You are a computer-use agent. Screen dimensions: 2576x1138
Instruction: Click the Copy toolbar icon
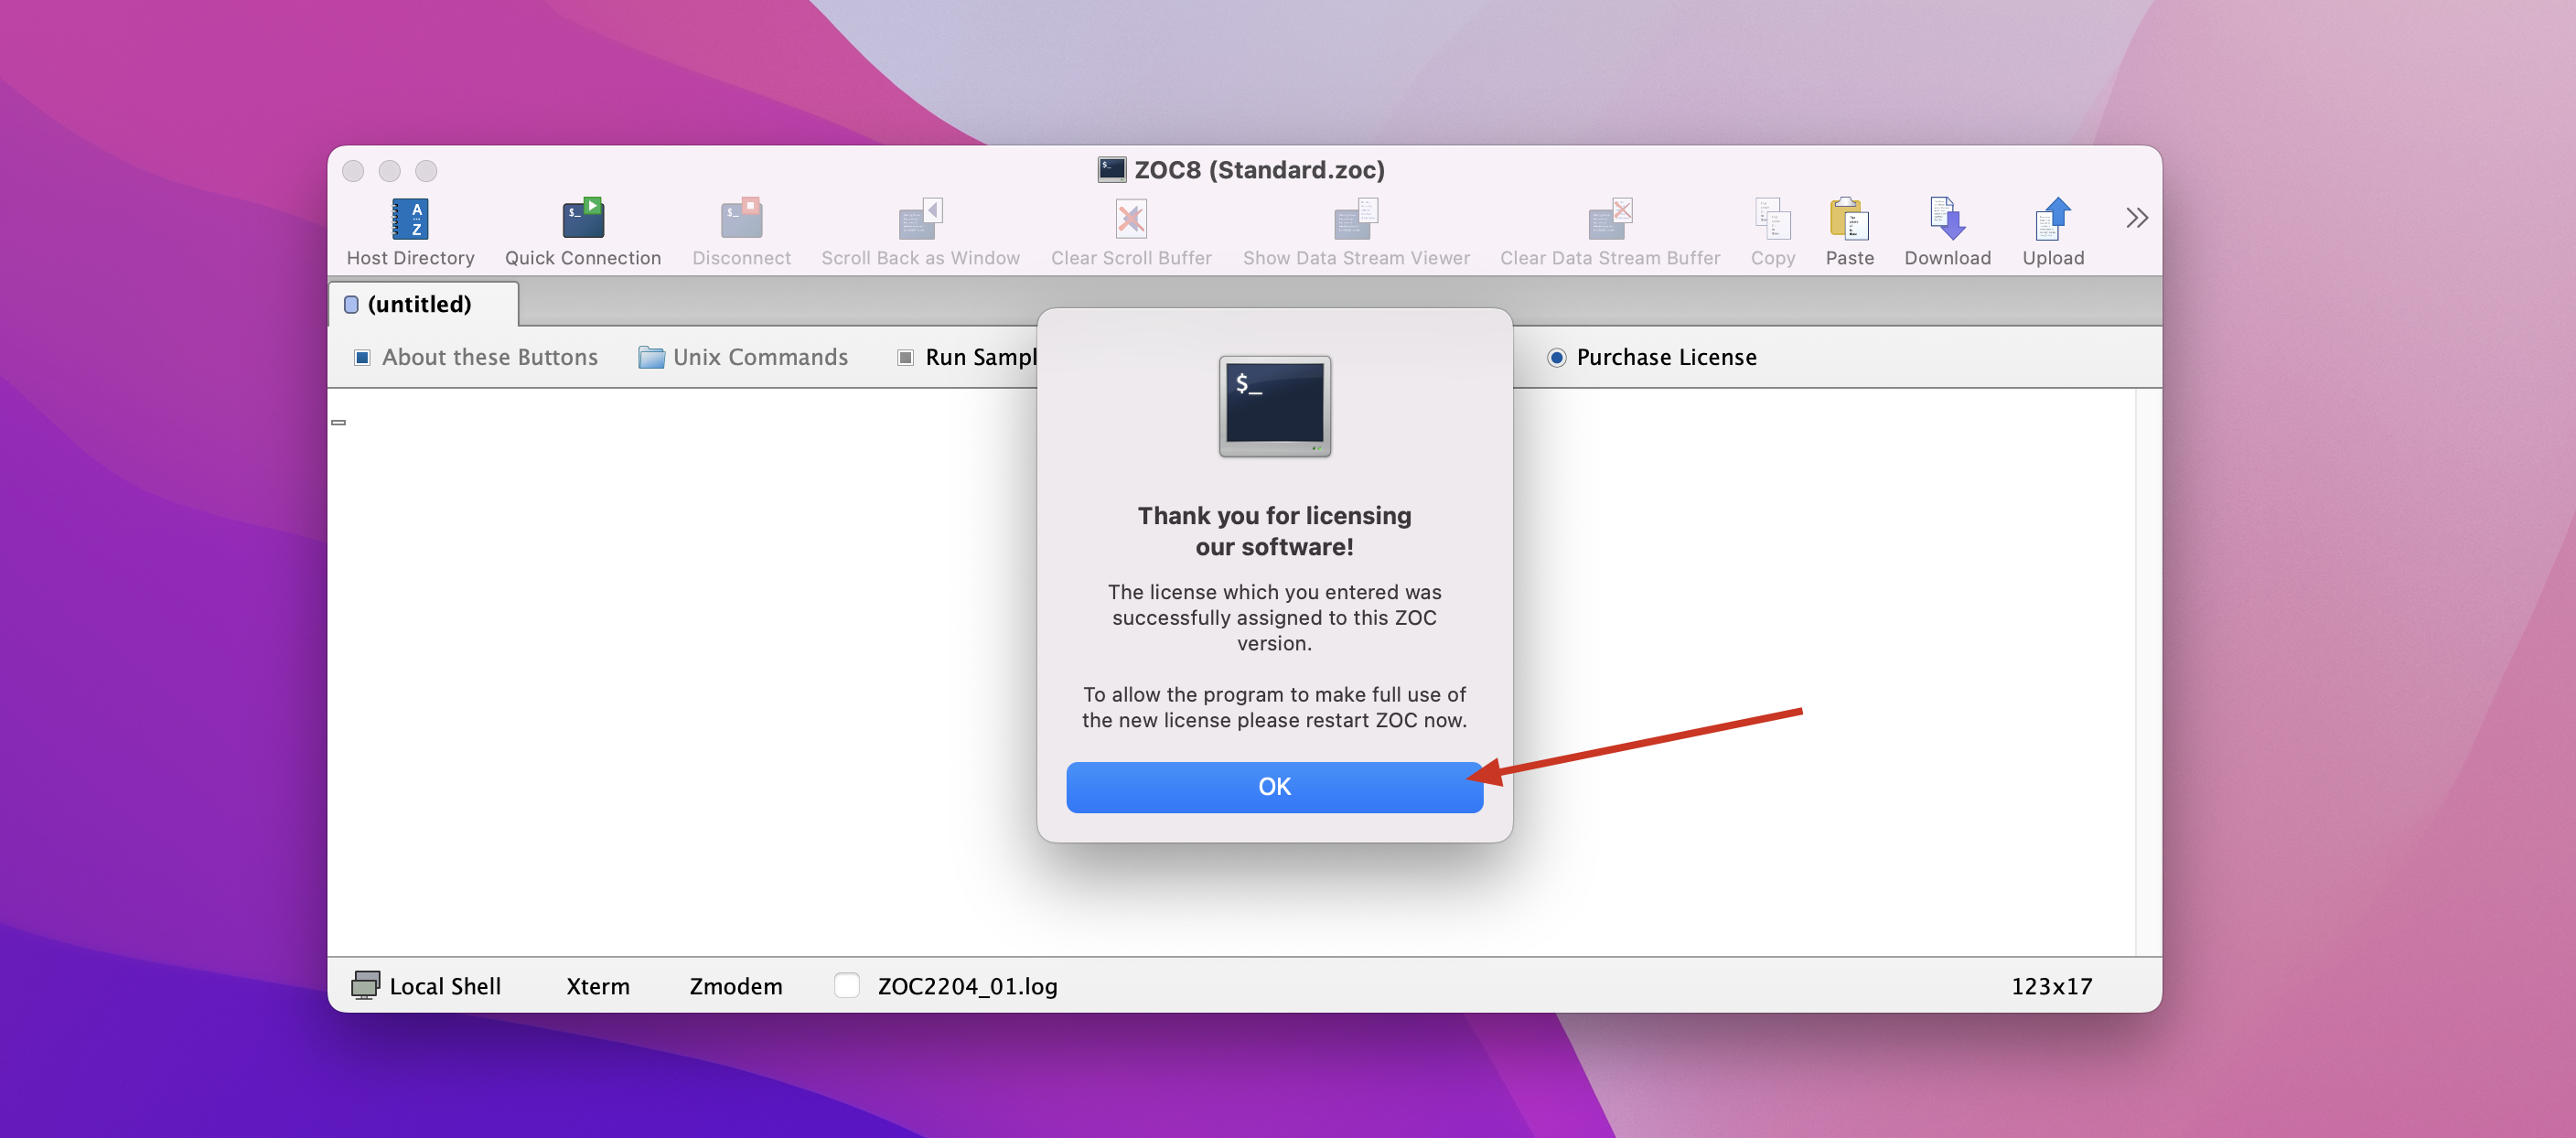1772,219
